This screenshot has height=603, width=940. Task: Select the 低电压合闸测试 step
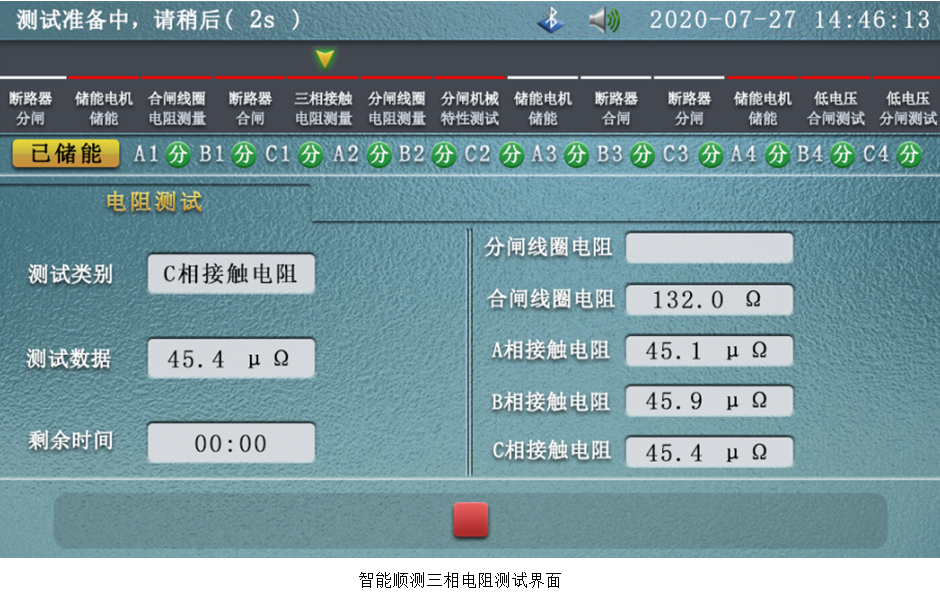(x=835, y=108)
